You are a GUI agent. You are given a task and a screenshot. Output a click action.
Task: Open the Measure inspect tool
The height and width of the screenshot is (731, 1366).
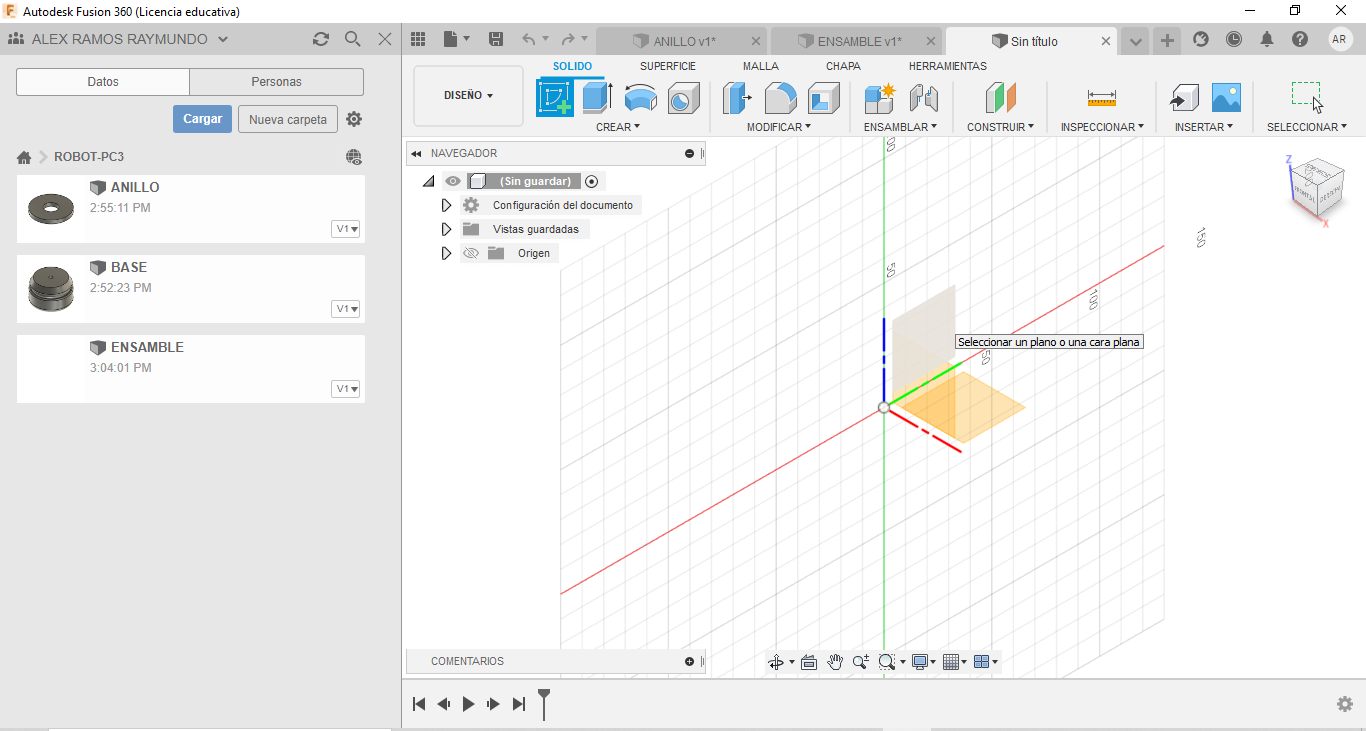coord(1101,98)
